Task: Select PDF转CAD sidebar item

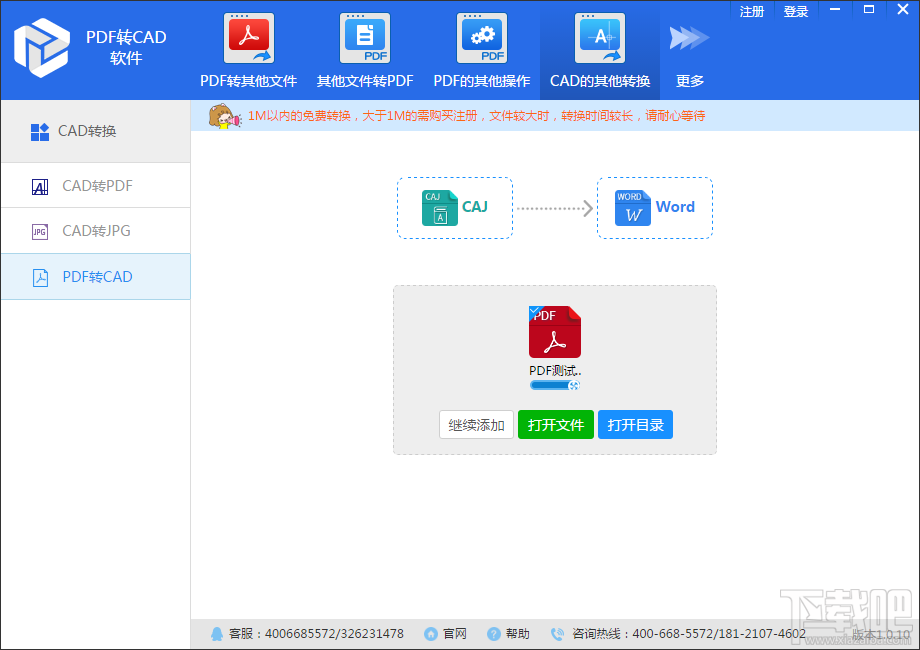Action: pos(96,276)
